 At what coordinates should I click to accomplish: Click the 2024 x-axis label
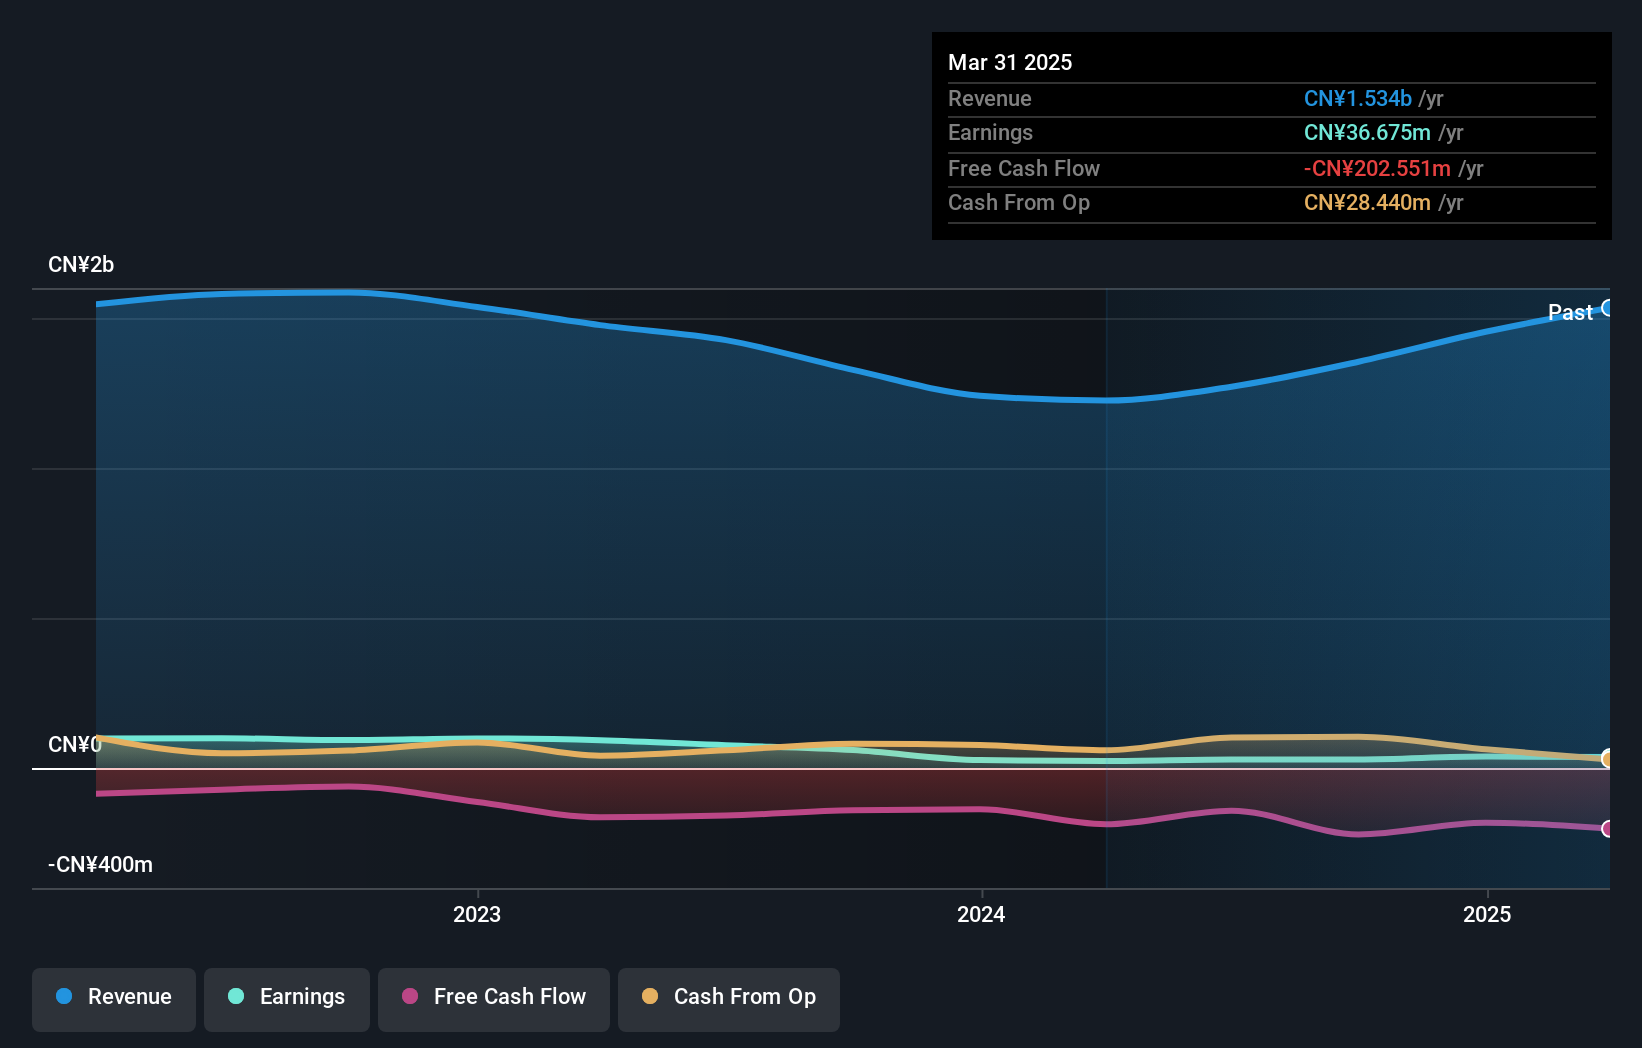pyautogui.click(x=981, y=914)
